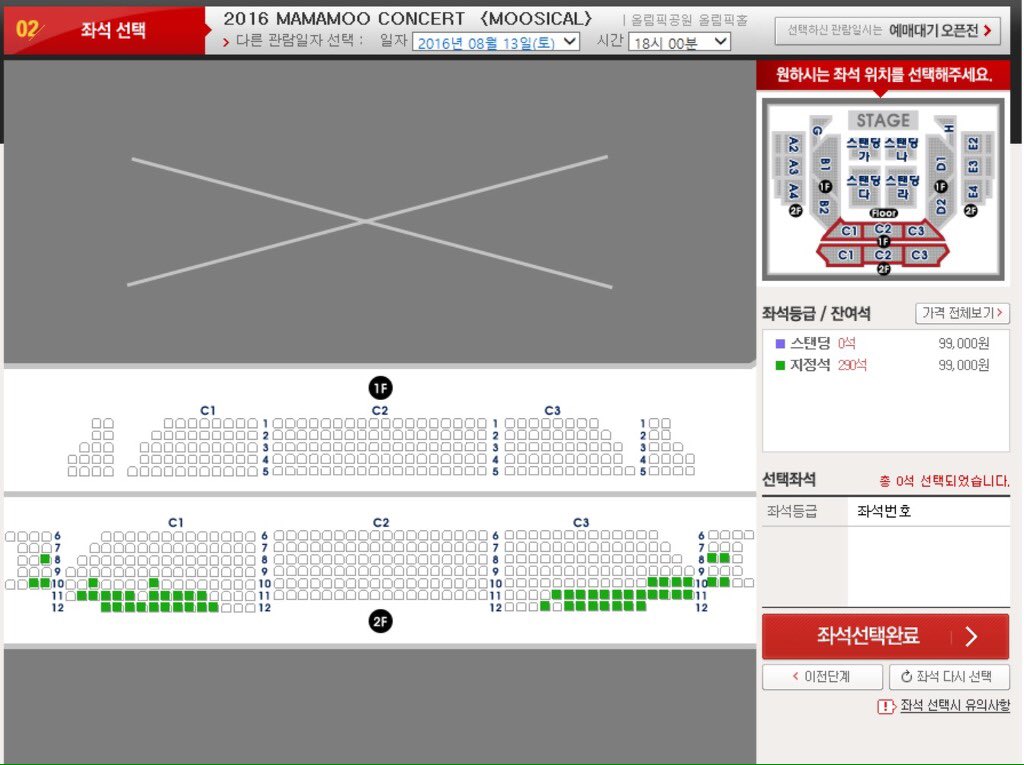
Task: Click C1 label of 2F seat map
Action: click(x=176, y=523)
